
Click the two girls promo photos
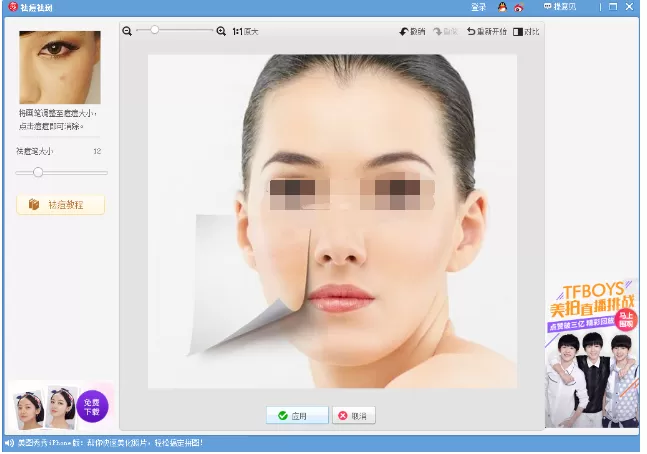45,407
